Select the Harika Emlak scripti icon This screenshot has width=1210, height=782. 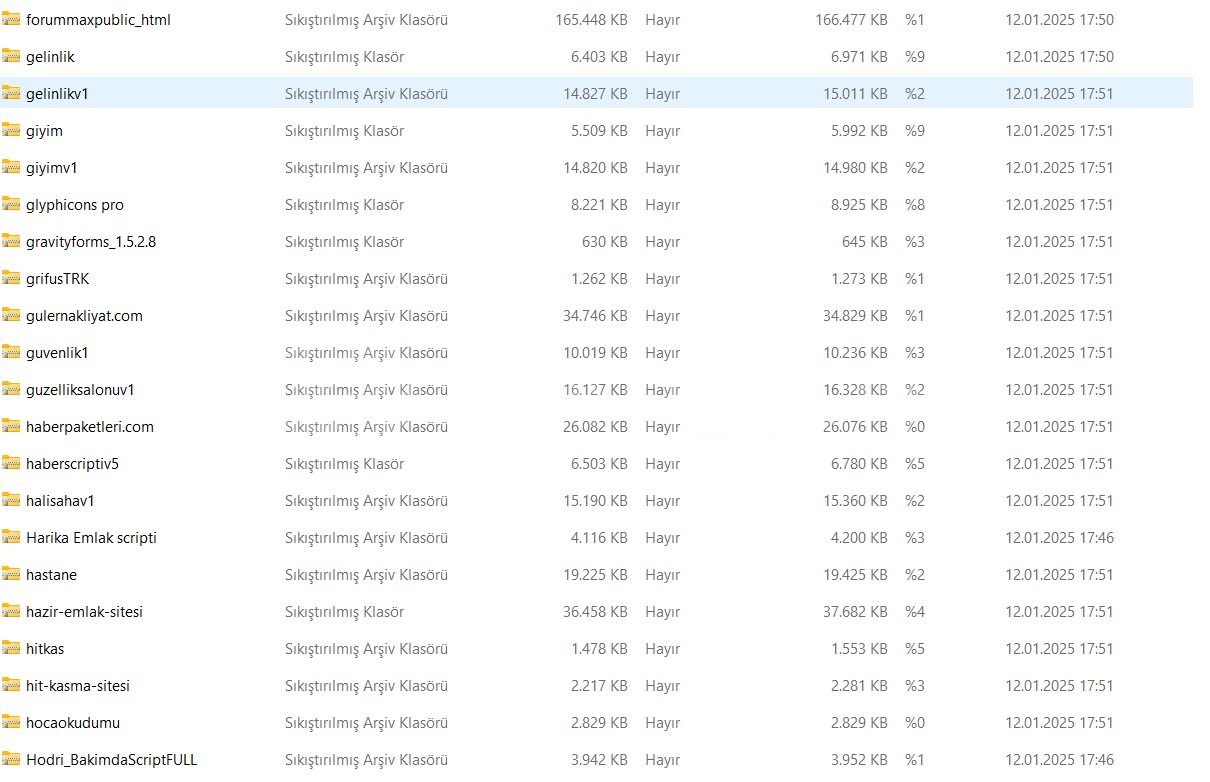click(x=11, y=537)
